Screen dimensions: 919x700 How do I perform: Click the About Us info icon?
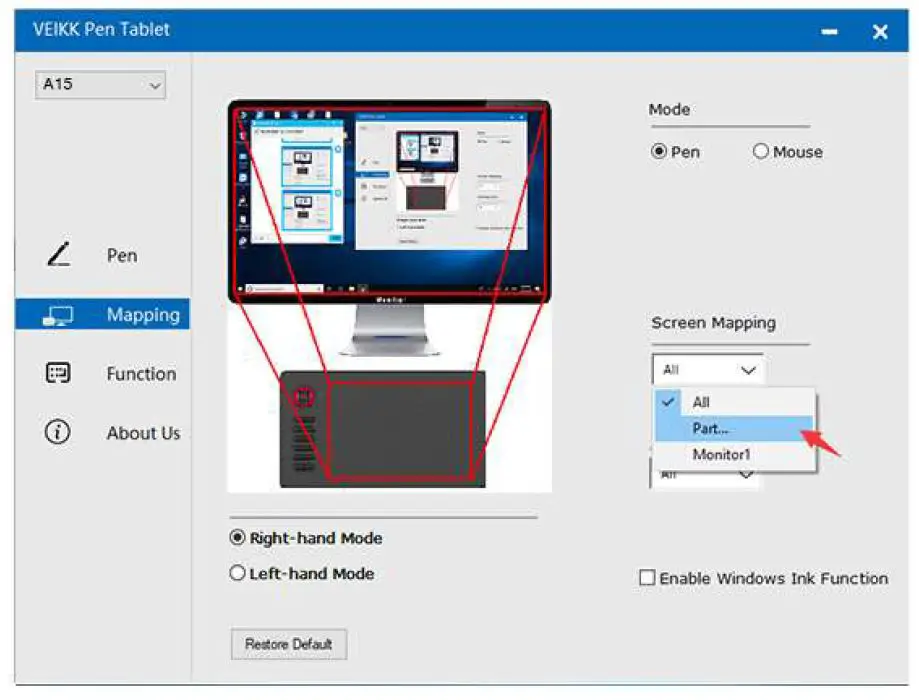59,433
